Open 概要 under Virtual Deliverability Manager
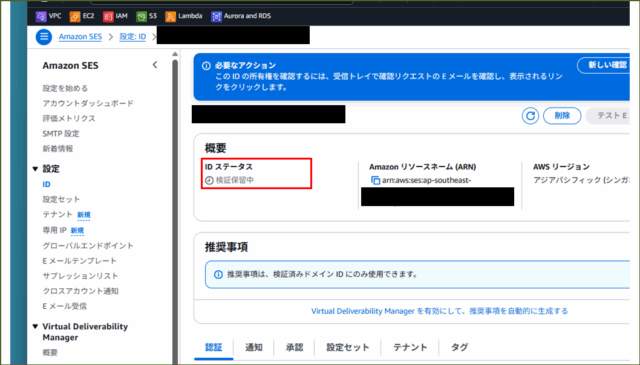The height and width of the screenshot is (365, 640). click(x=50, y=352)
